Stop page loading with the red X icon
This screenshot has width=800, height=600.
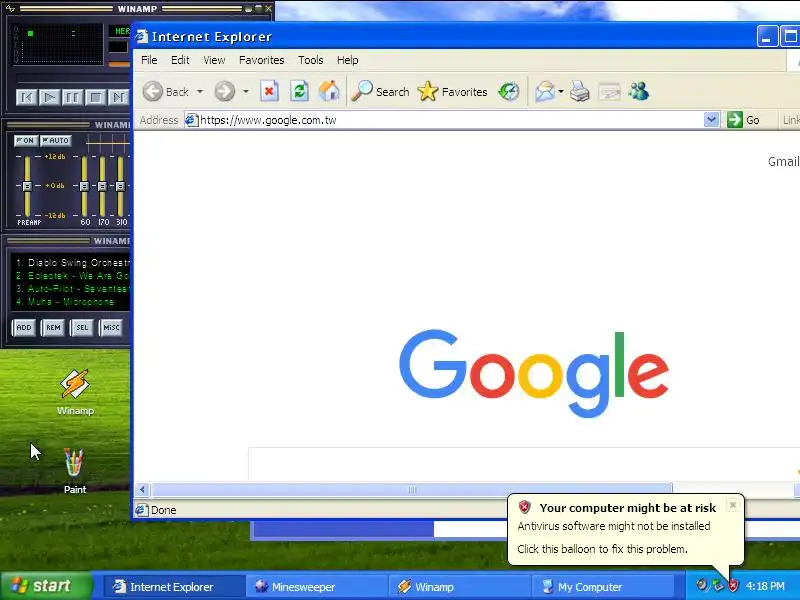269,92
